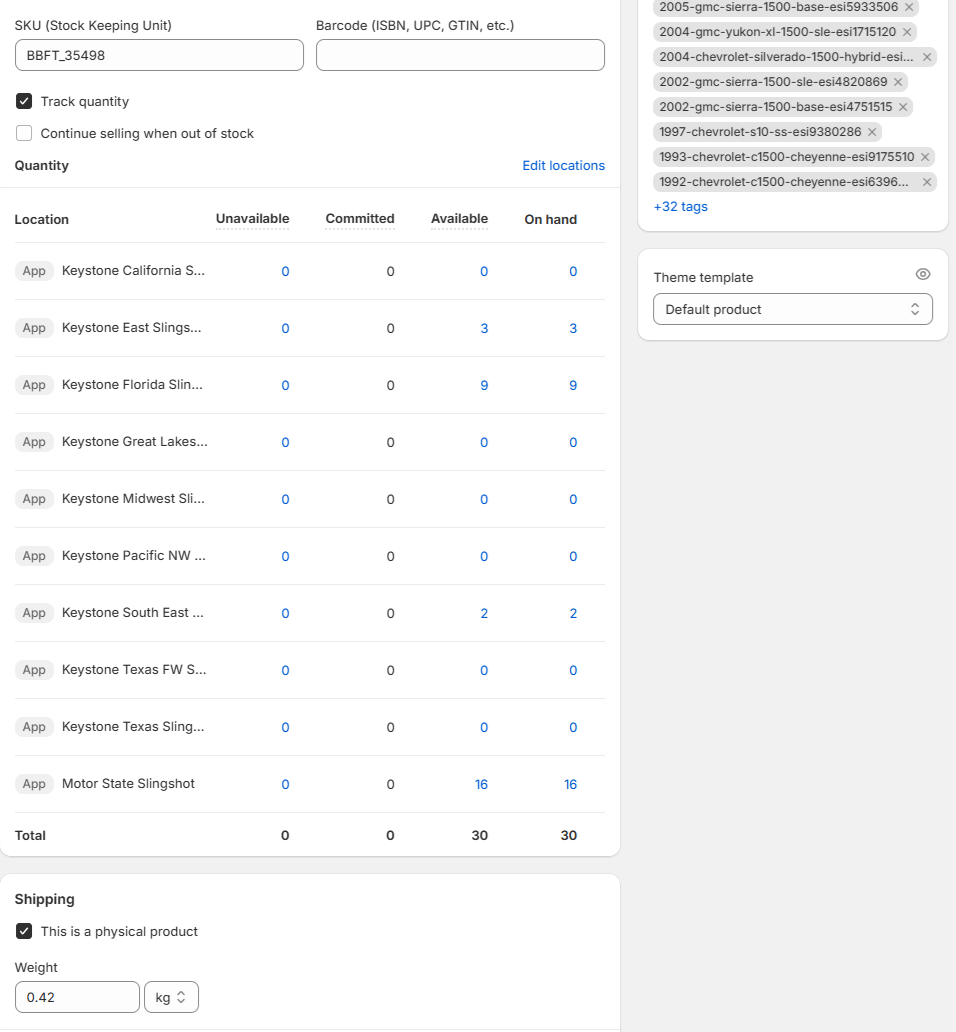Uncheck This is a physical product
This screenshot has width=956, height=1032.
click(x=24, y=931)
